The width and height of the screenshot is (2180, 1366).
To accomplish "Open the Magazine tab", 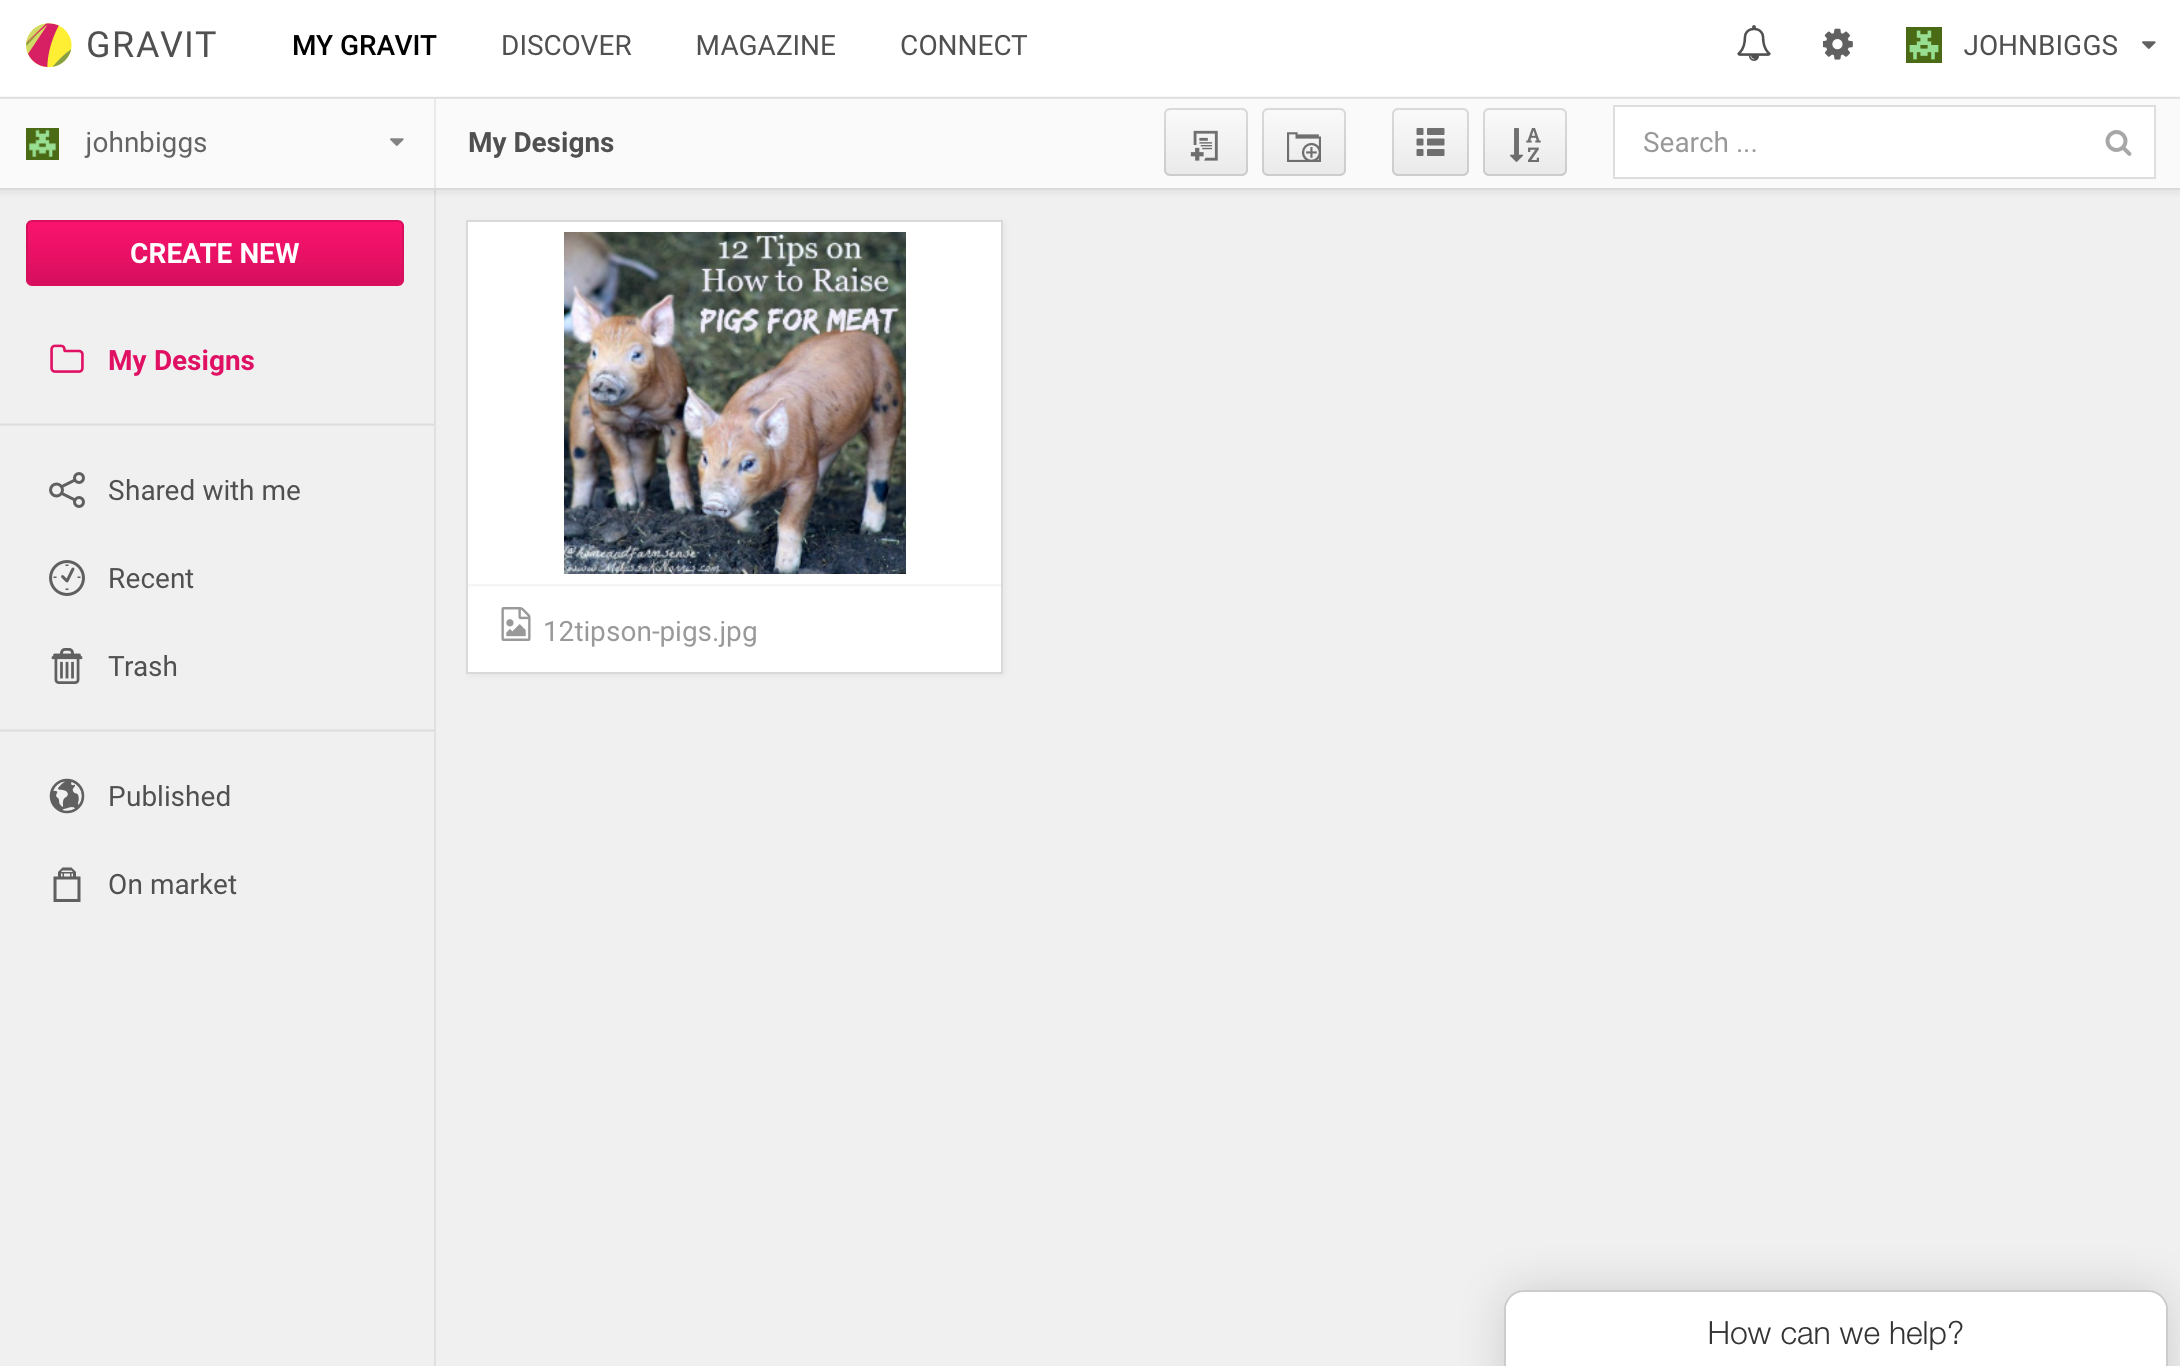I will pos(765,45).
